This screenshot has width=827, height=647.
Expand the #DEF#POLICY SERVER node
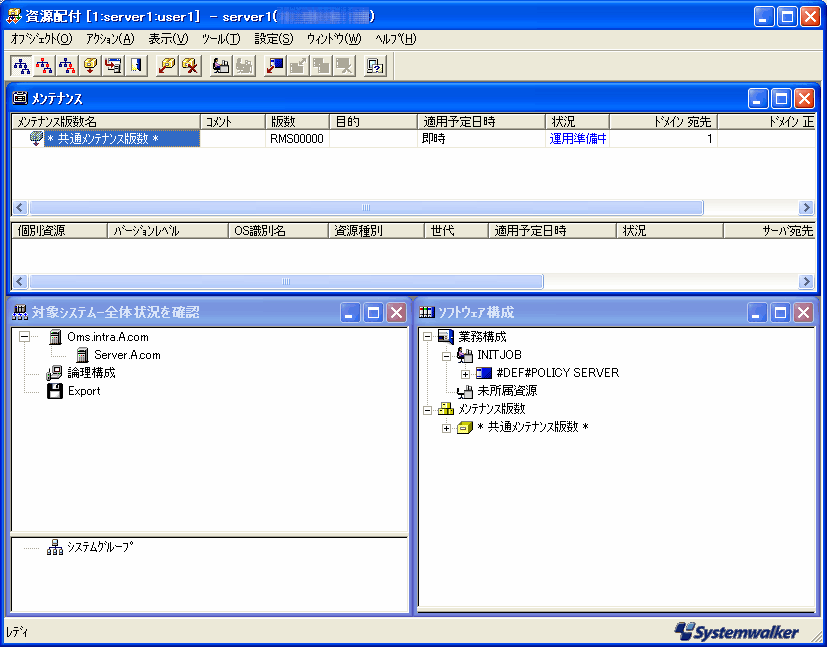pos(465,373)
